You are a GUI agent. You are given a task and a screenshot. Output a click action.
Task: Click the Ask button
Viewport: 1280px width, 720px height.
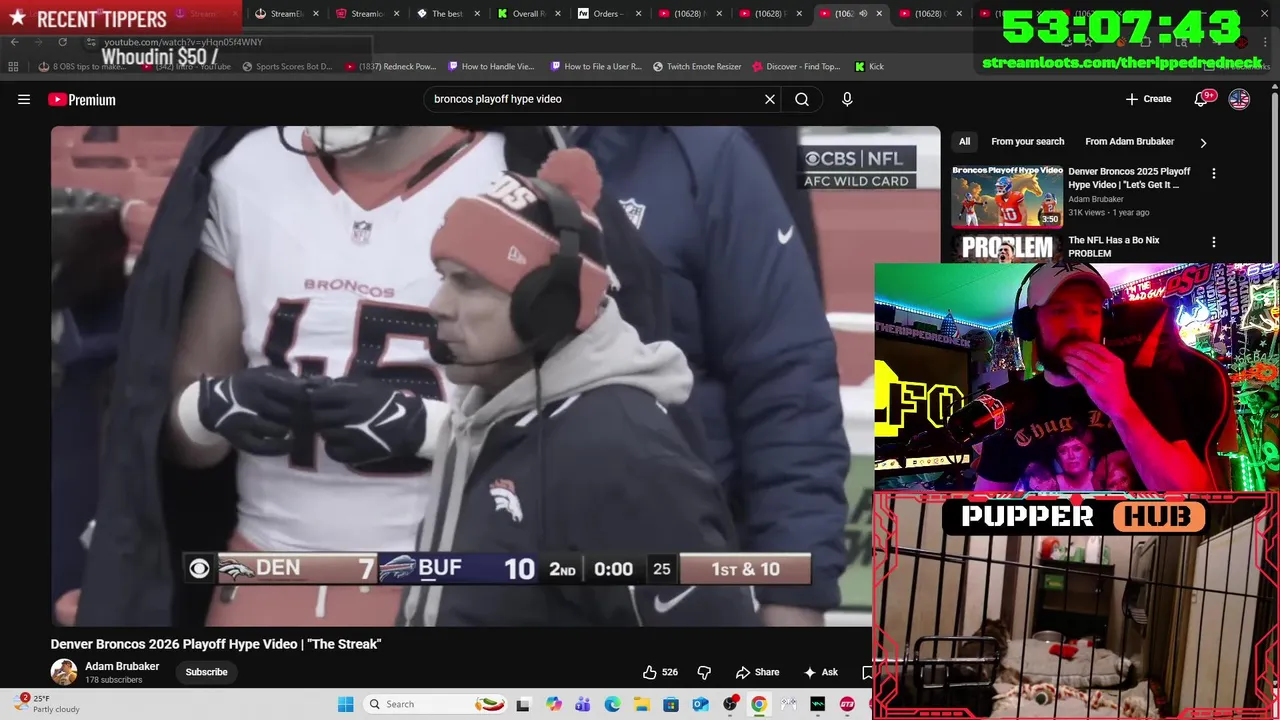click(x=820, y=672)
